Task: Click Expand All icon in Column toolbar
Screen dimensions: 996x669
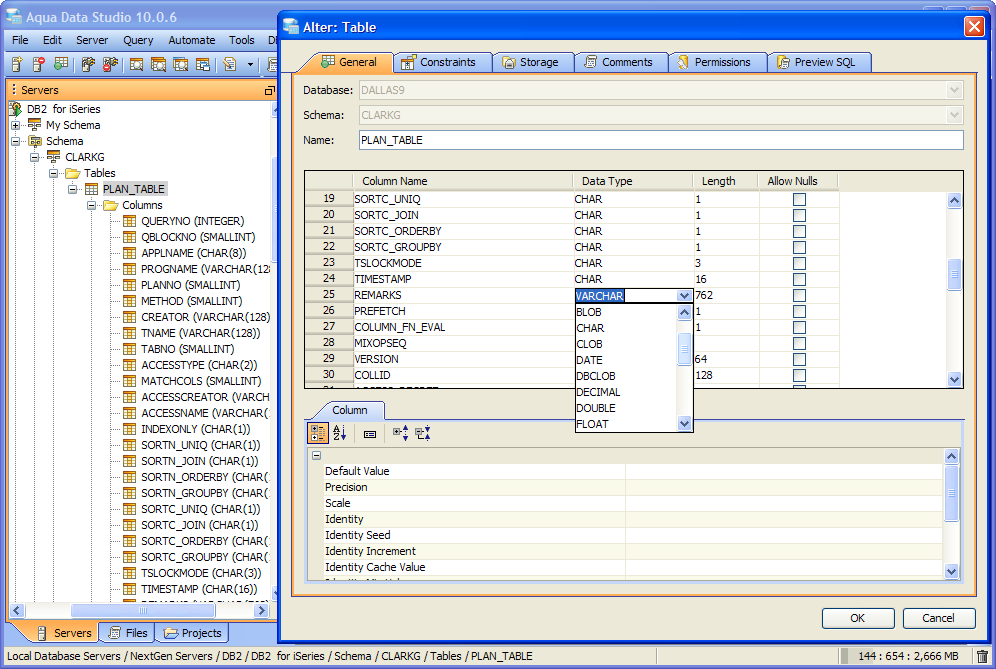Action: click(400, 433)
